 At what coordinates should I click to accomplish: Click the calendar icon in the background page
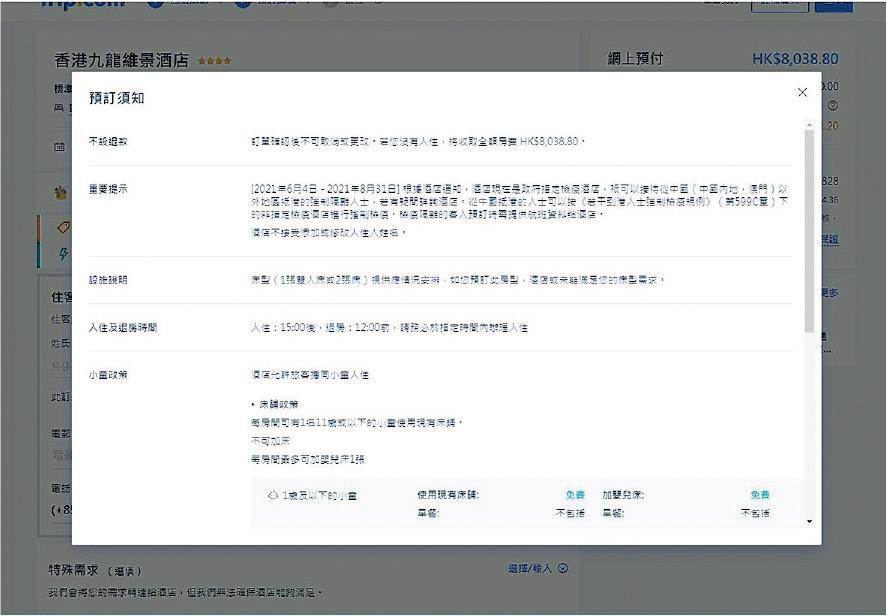tap(59, 147)
